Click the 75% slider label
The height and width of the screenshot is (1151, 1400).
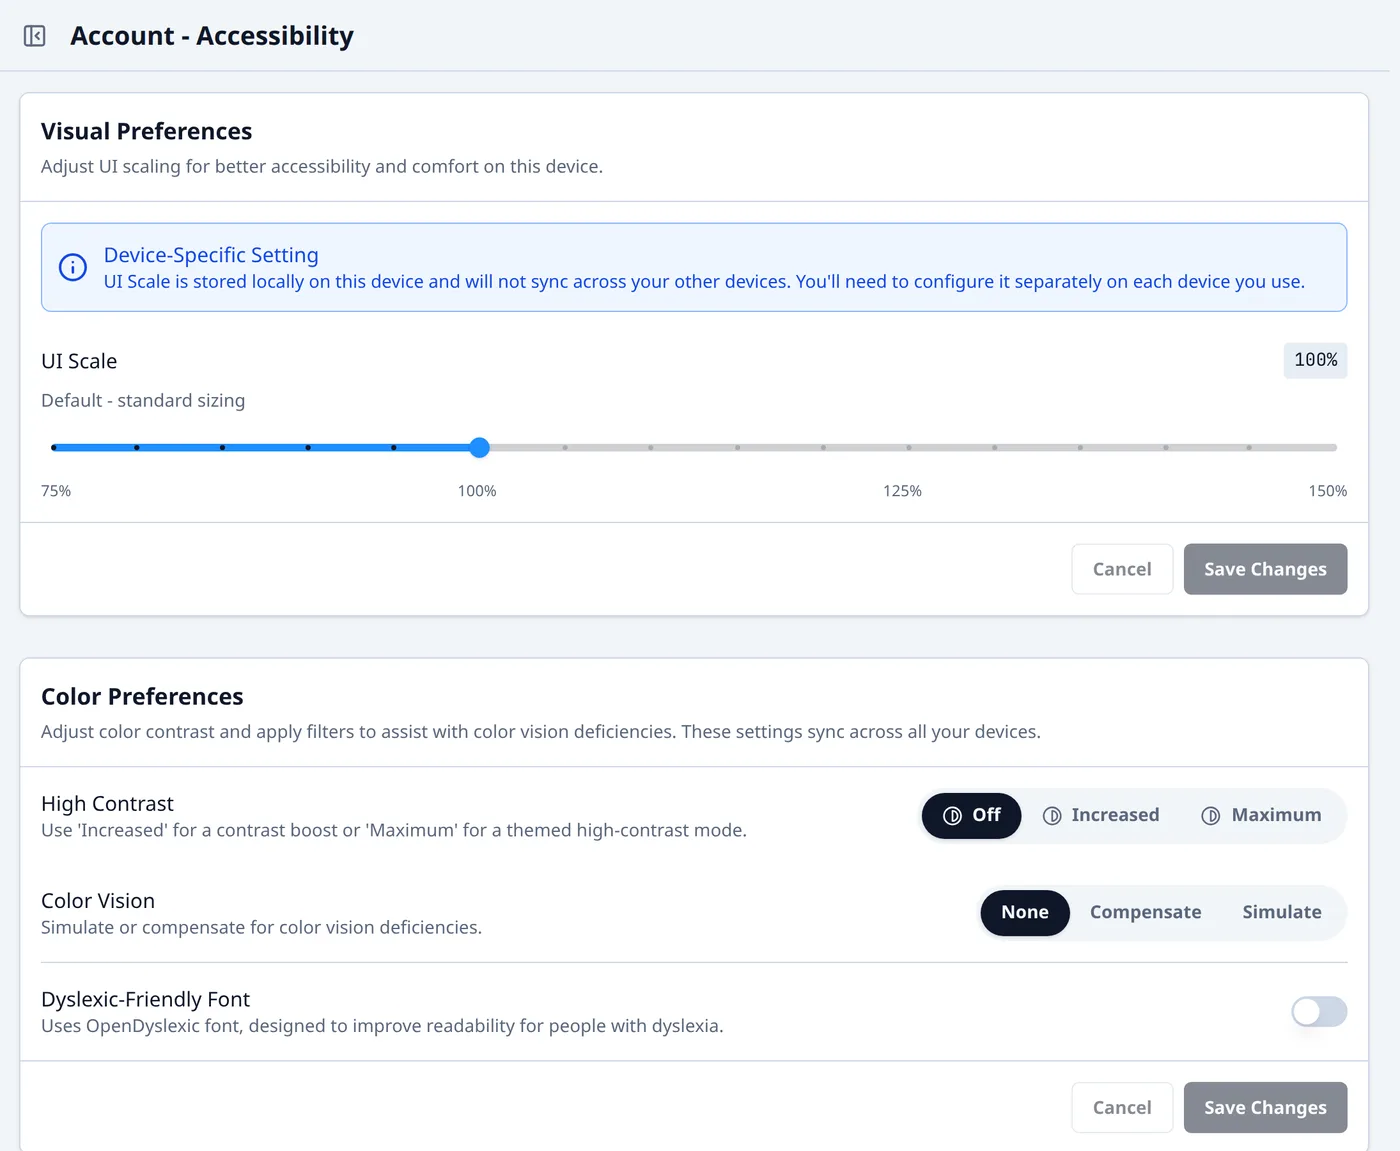click(56, 491)
